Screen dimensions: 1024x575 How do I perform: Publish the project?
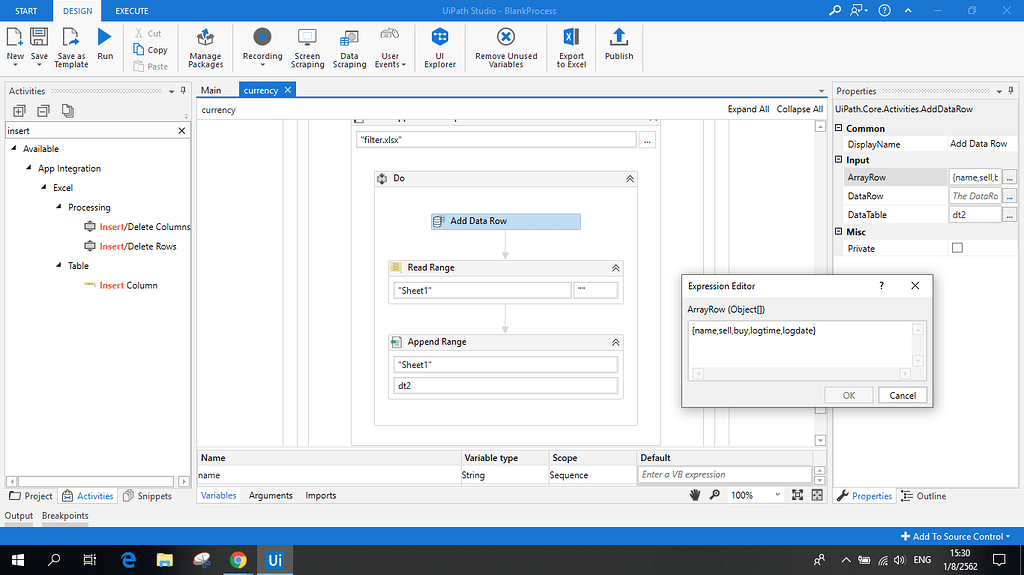pos(619,44)
